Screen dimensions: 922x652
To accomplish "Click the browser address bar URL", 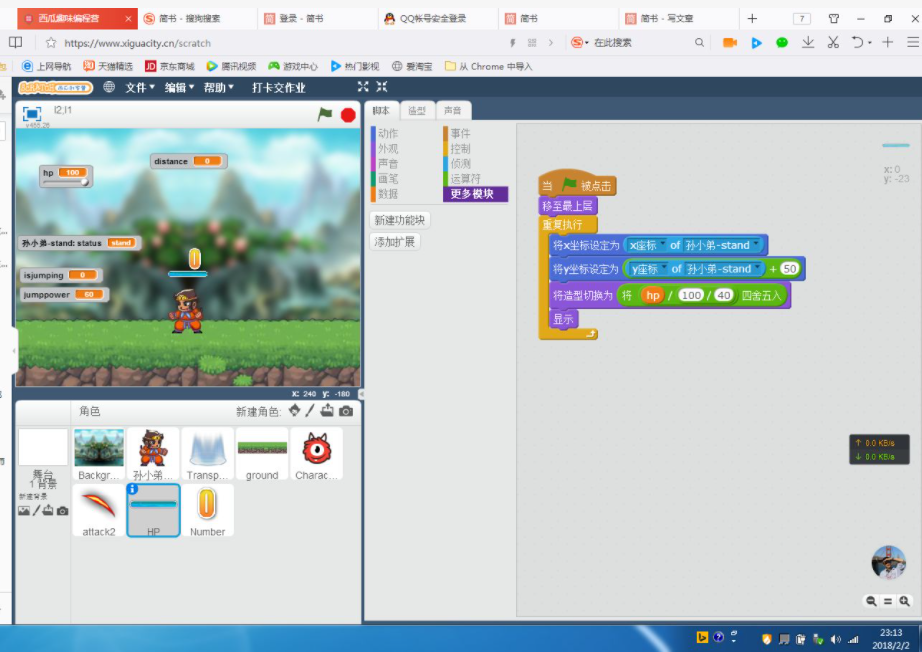I will pos(137,43).
